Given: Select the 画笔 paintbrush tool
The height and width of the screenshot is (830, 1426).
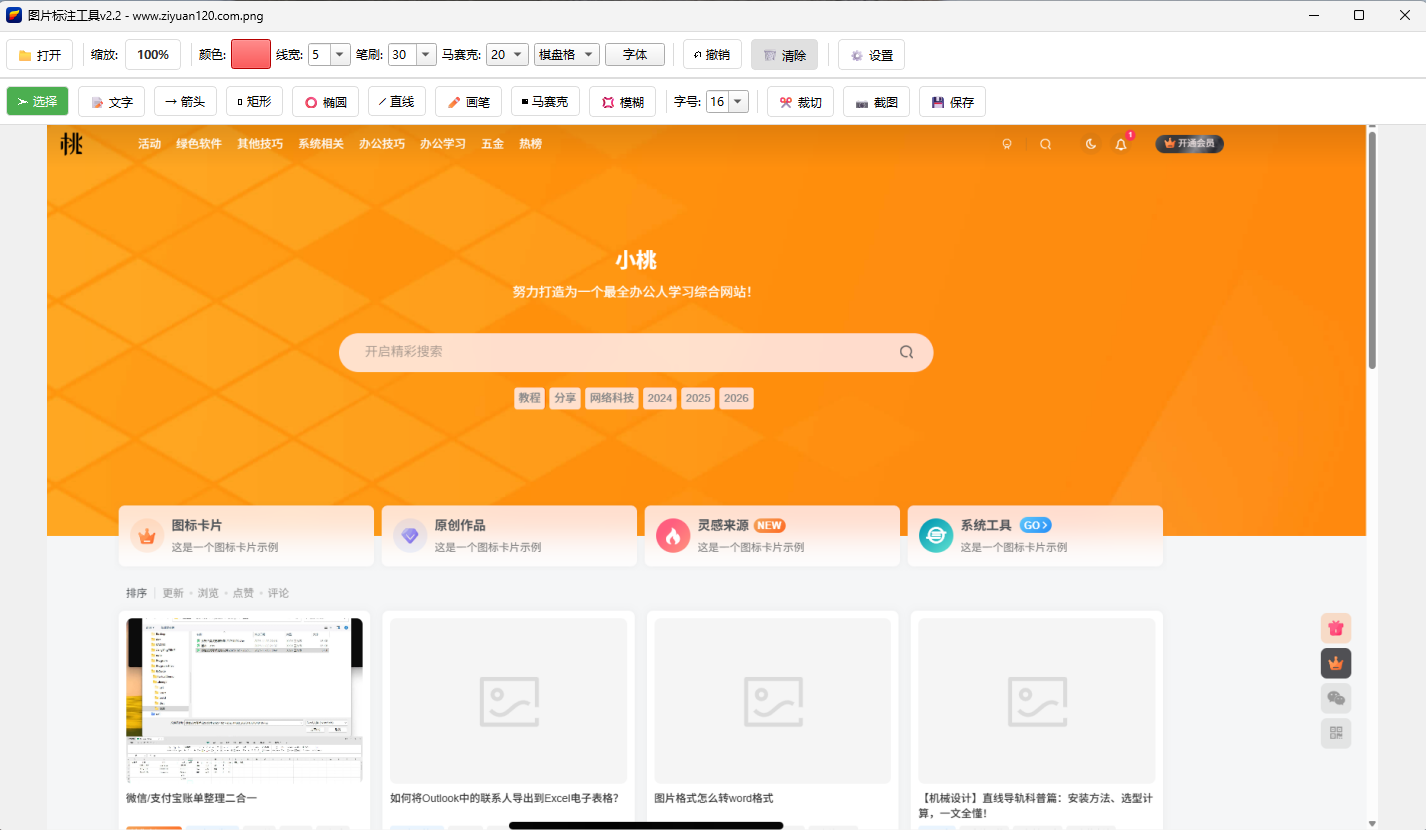Looking at the screenshot, I should (x=467, y=101).
